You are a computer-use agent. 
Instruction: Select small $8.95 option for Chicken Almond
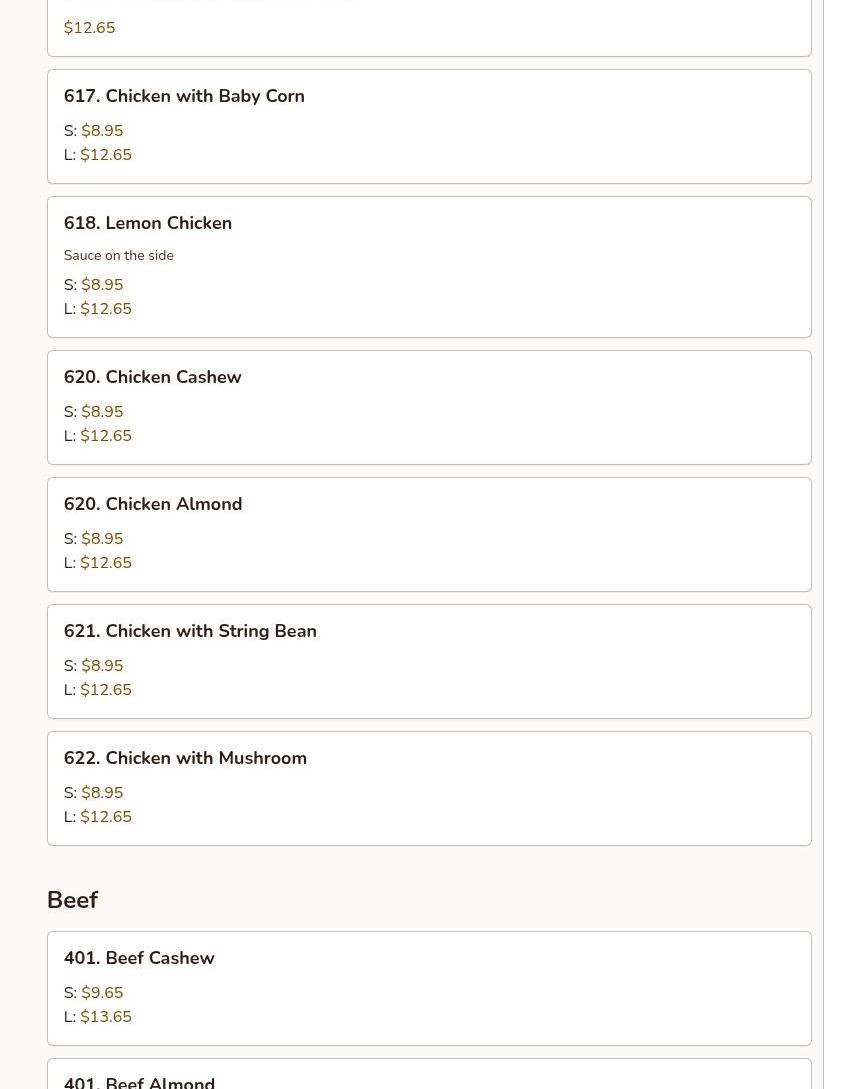(102, 539)
